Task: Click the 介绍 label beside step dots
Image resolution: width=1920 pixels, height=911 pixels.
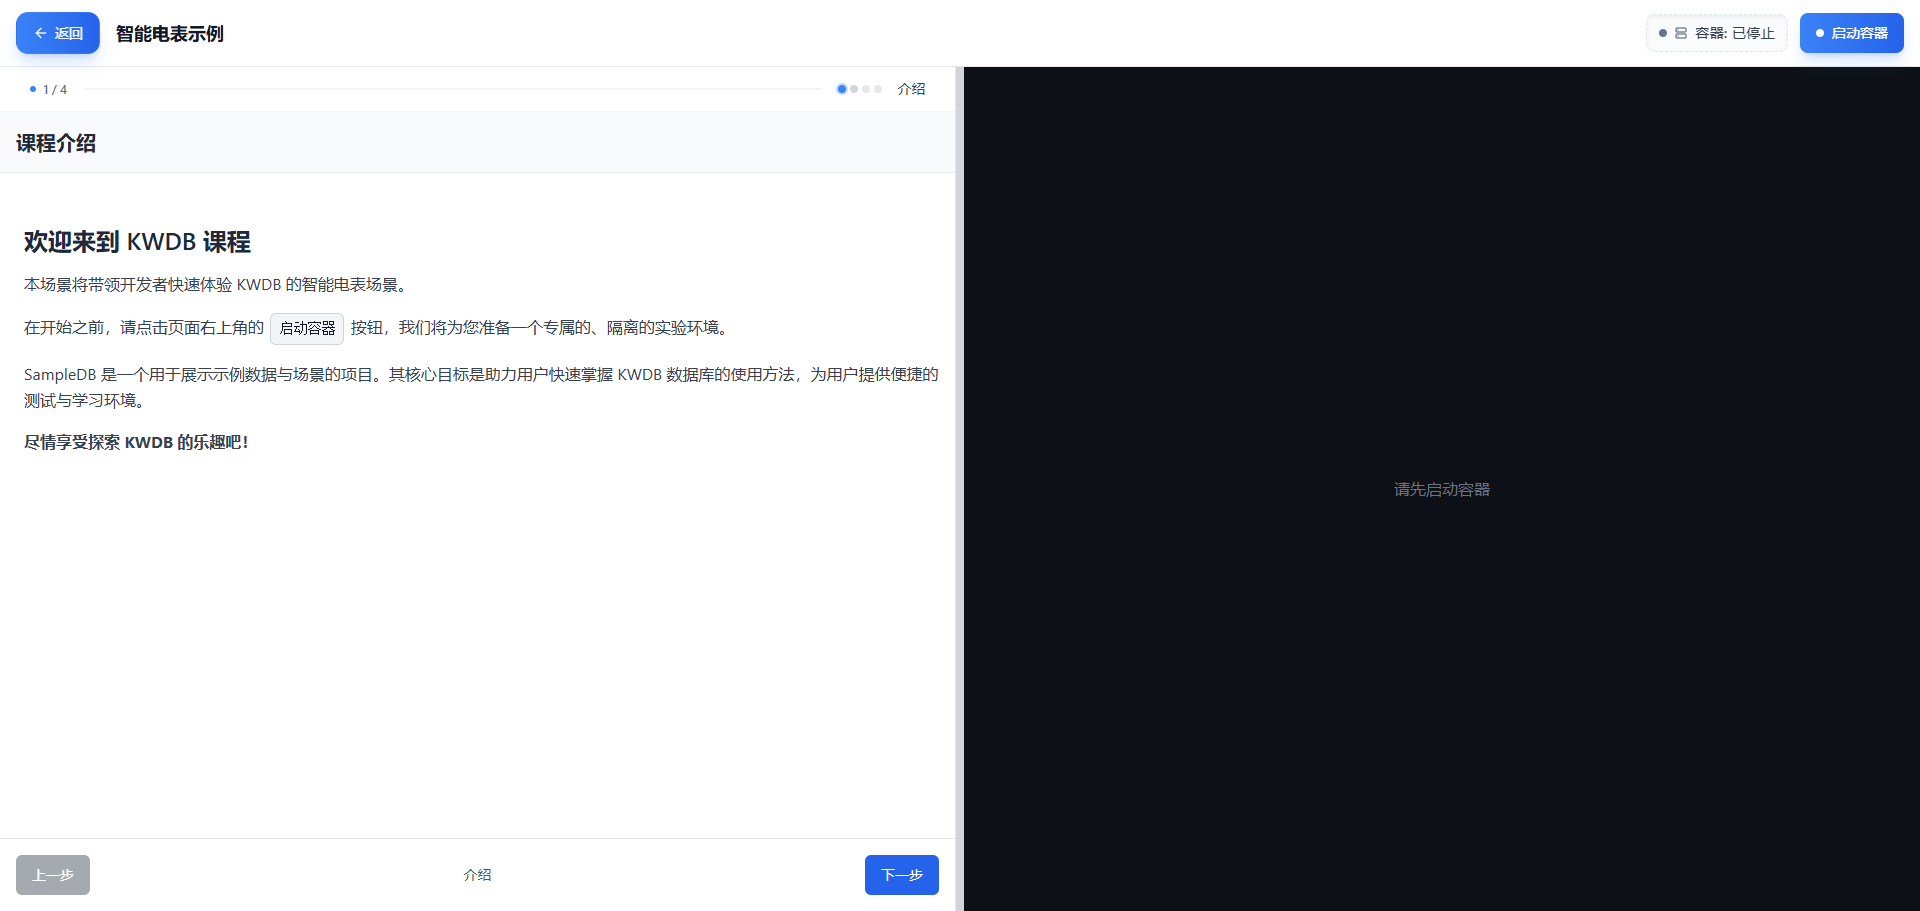Action: [x=911, y=89]
